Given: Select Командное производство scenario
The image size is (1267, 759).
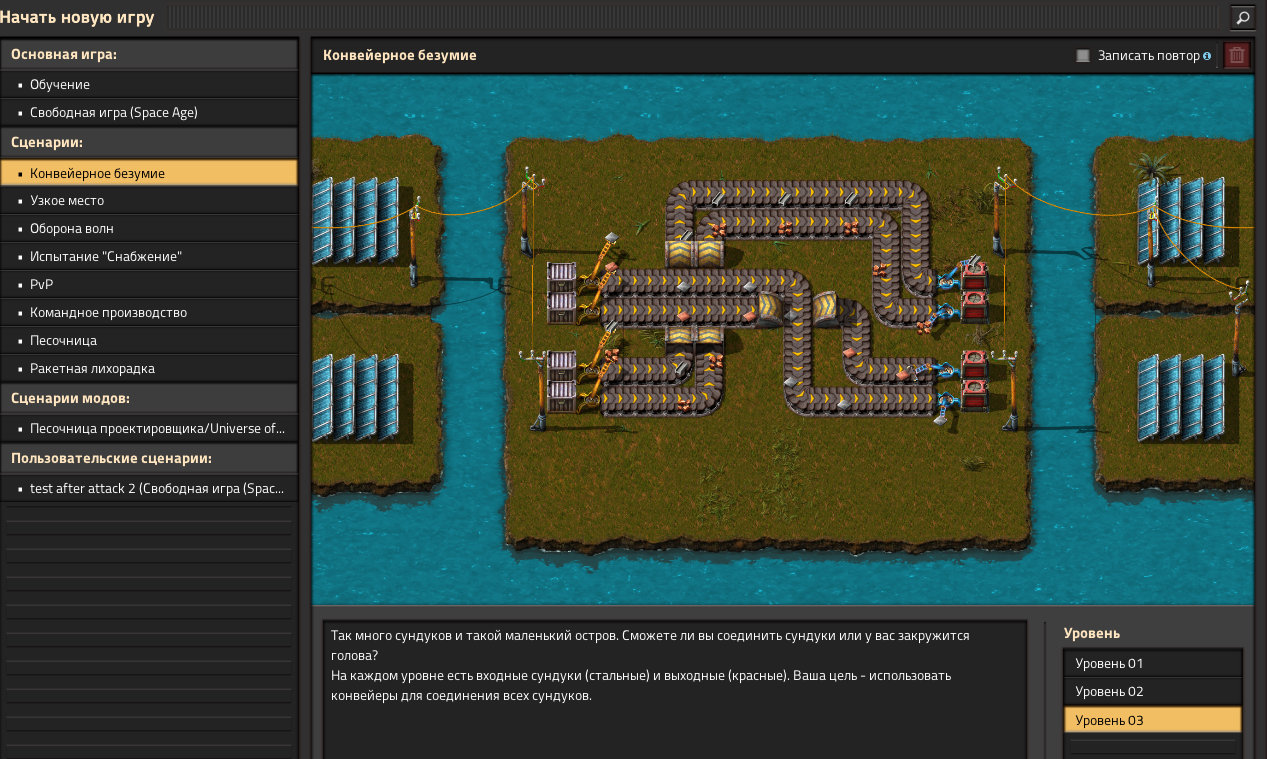Looking at the screenshot, I should pos(150,313).
